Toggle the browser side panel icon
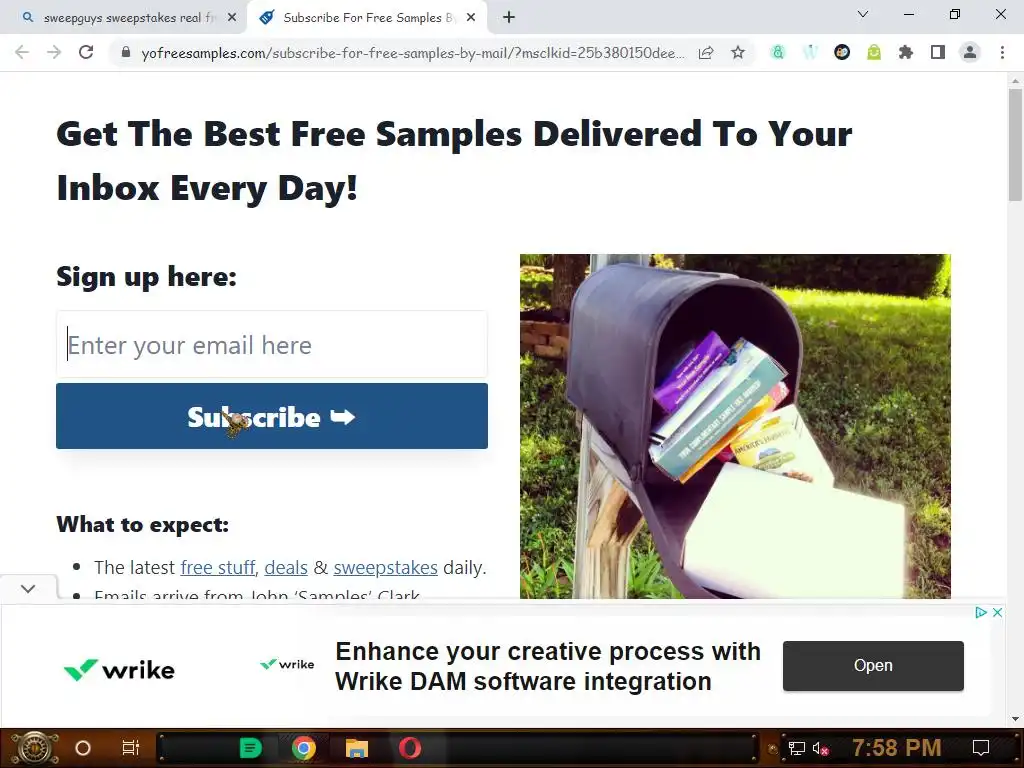The height and width of the screenshot is (768, 1024). pyautogui.click(x=938, y=52)
